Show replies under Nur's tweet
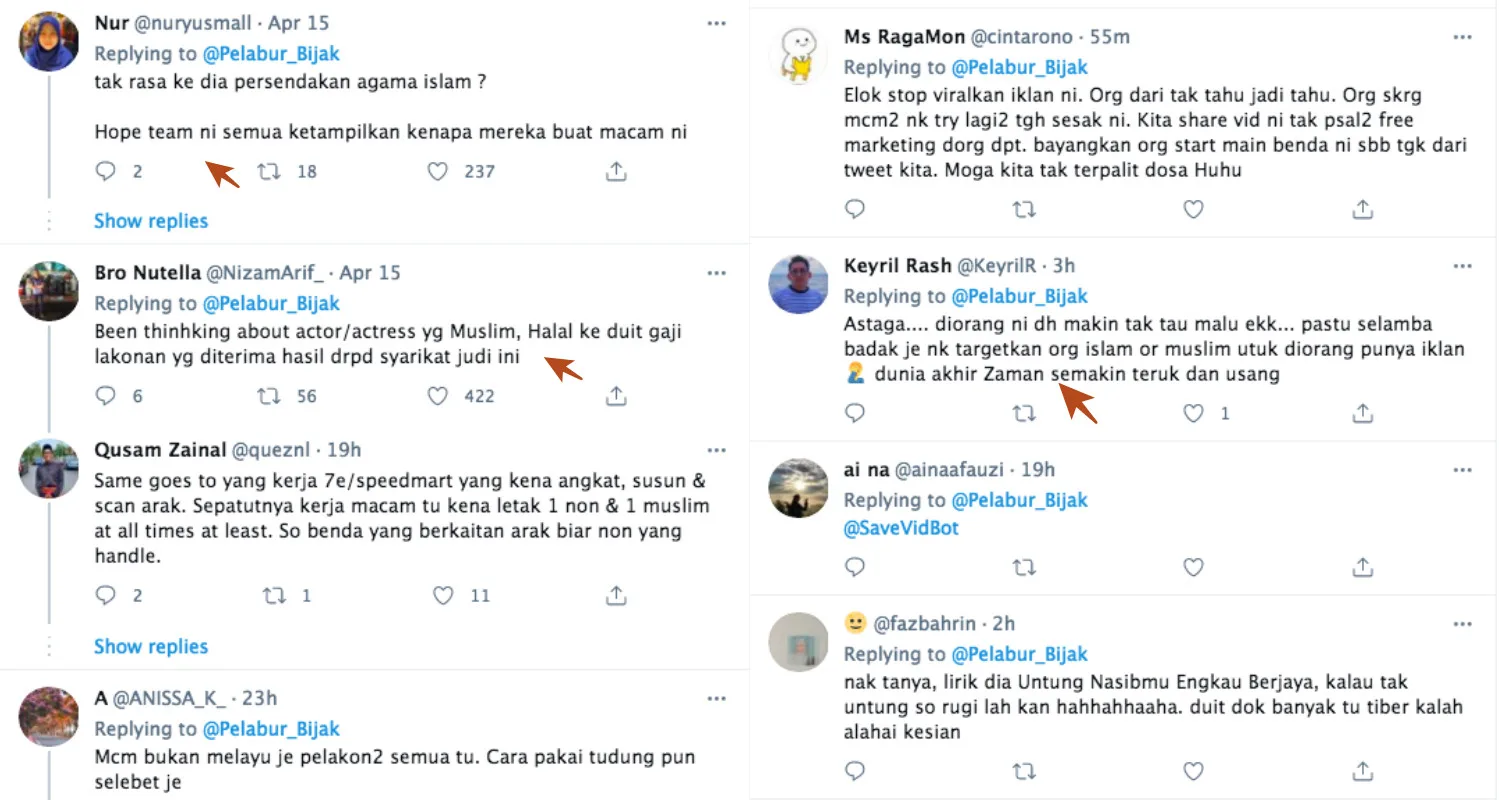The height and width of the screenshot is (800, 1500). (151, 221)
